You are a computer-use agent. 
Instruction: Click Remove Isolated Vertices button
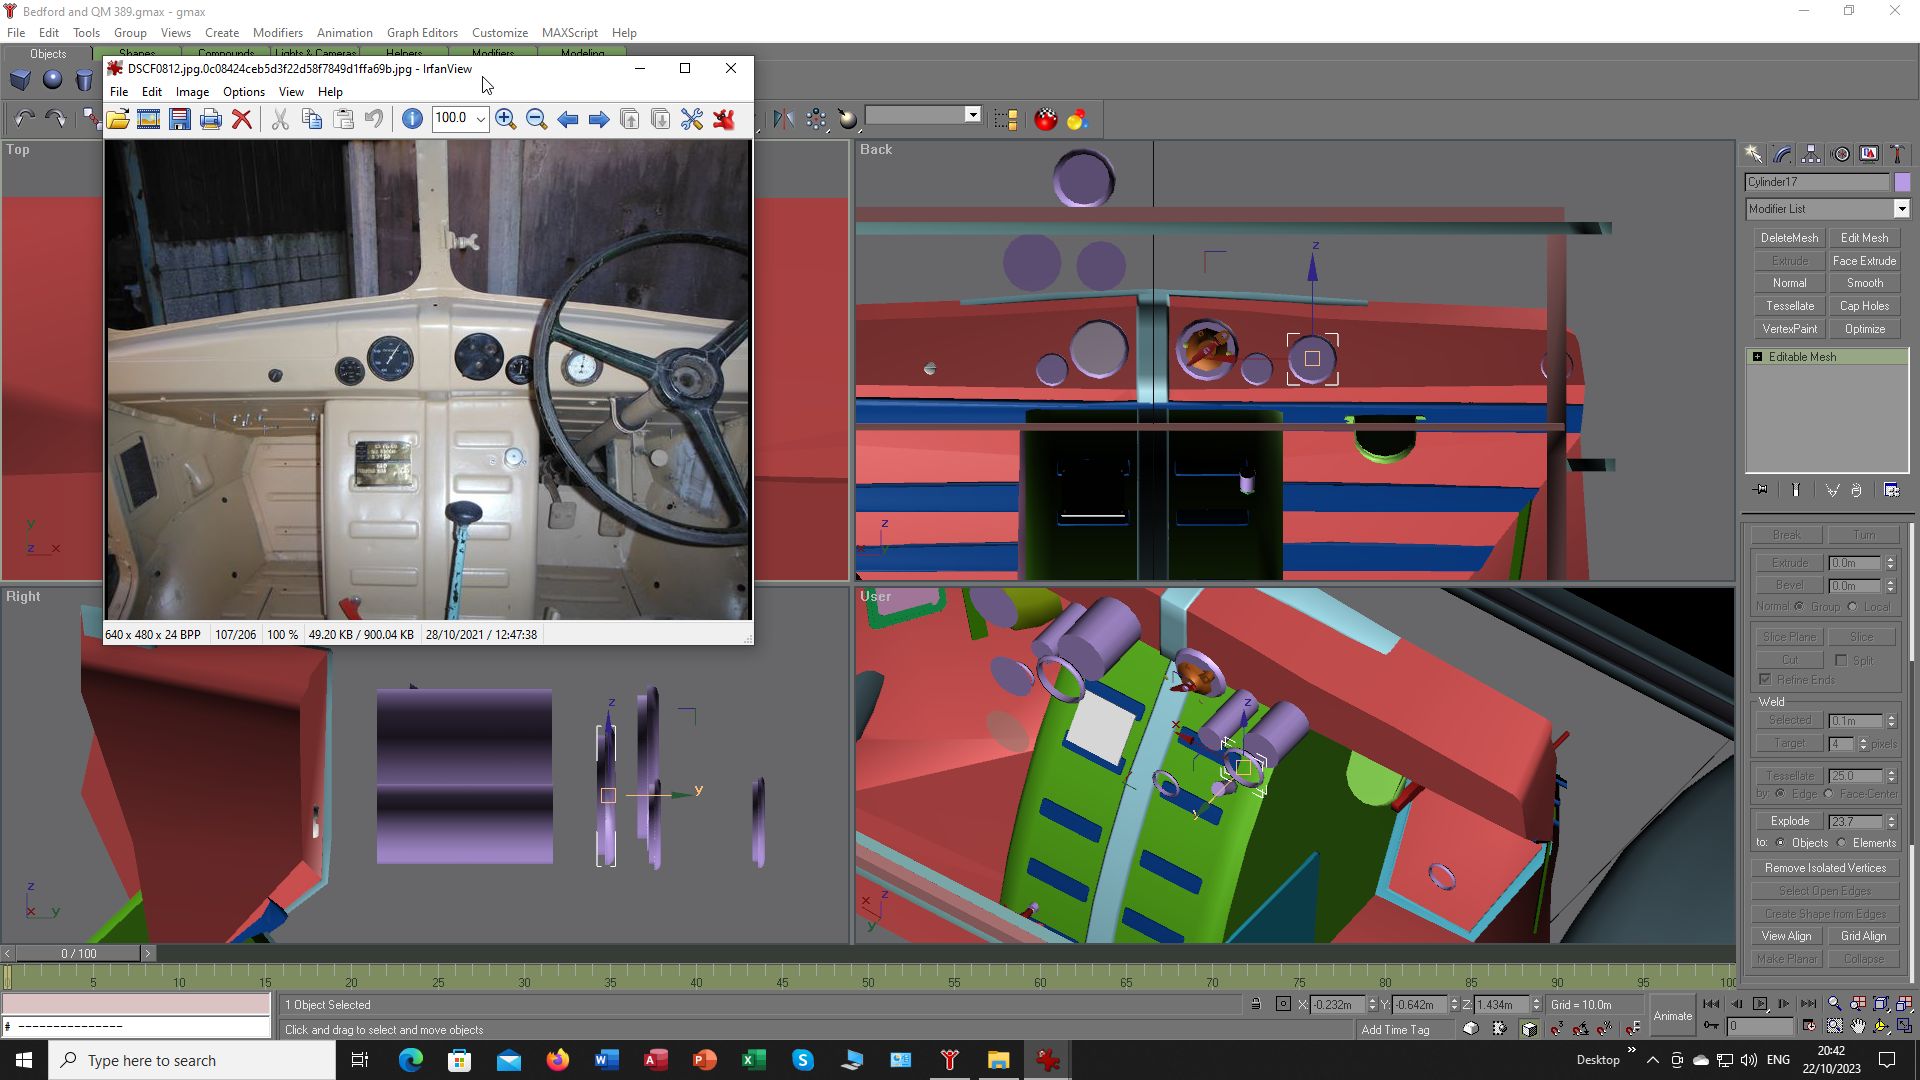pyautogui.click(x=1825, y=868)
